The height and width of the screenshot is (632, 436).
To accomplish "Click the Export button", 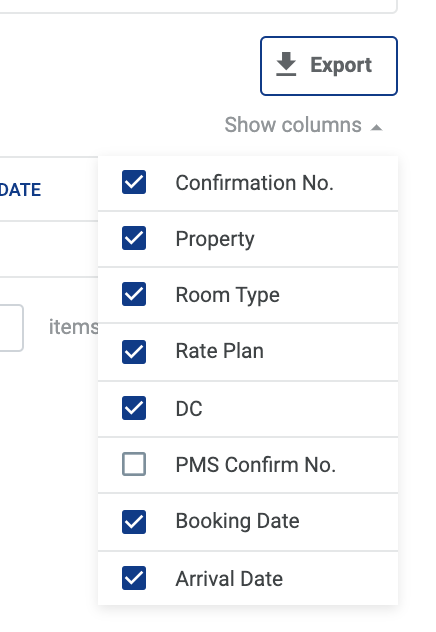I will [329, 66].
